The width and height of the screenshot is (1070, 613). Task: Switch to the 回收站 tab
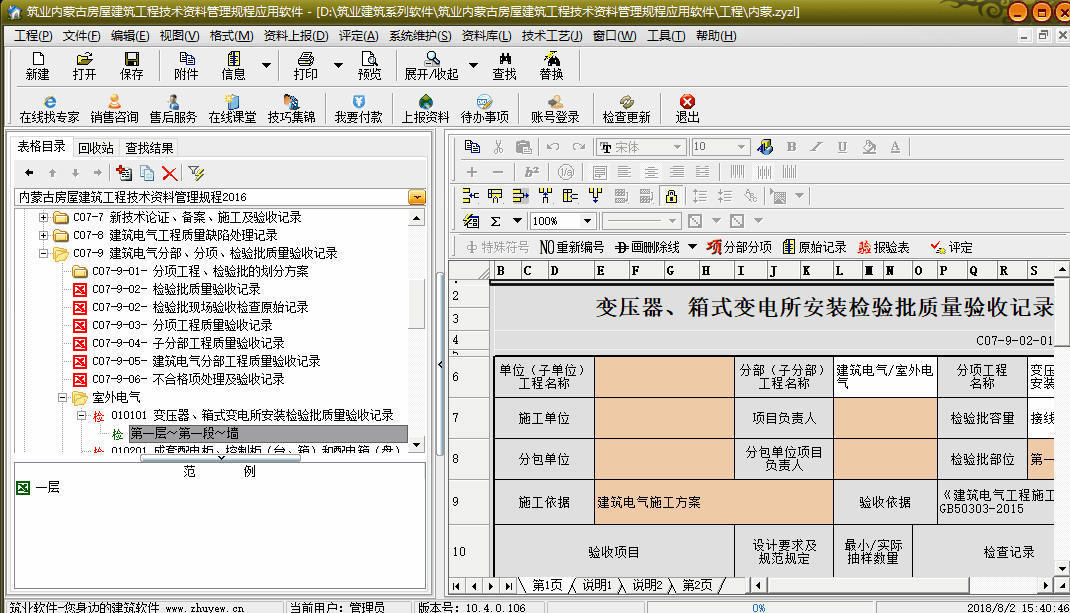tap(96, 148)
